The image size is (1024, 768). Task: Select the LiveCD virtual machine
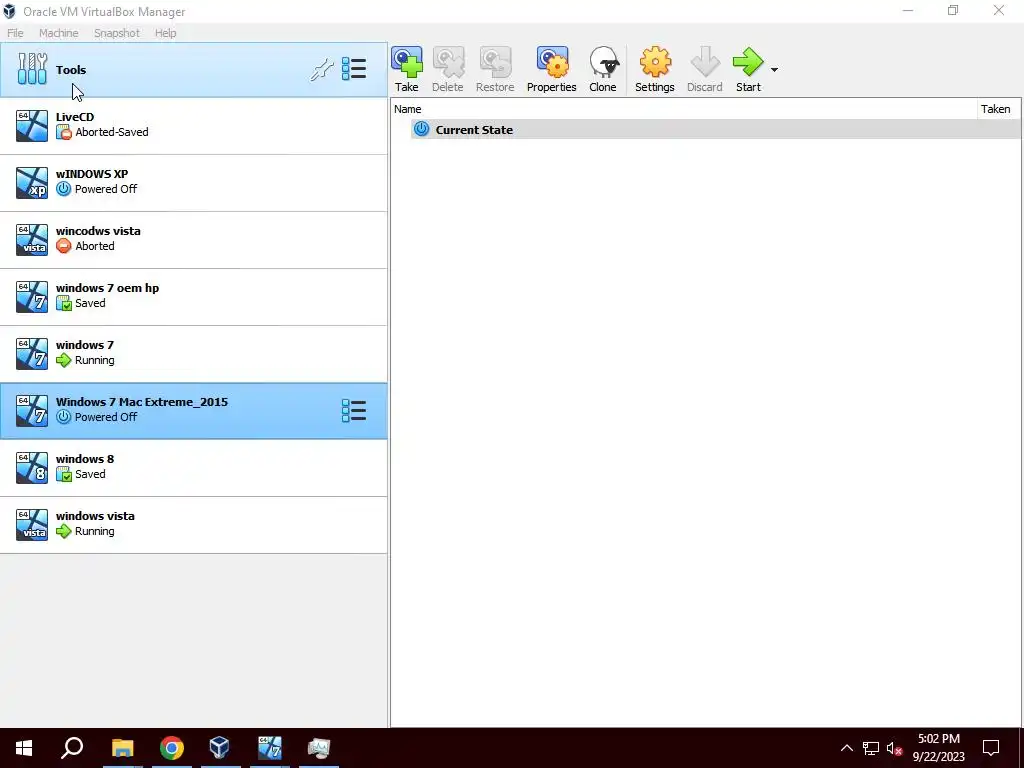click(193, 126)
